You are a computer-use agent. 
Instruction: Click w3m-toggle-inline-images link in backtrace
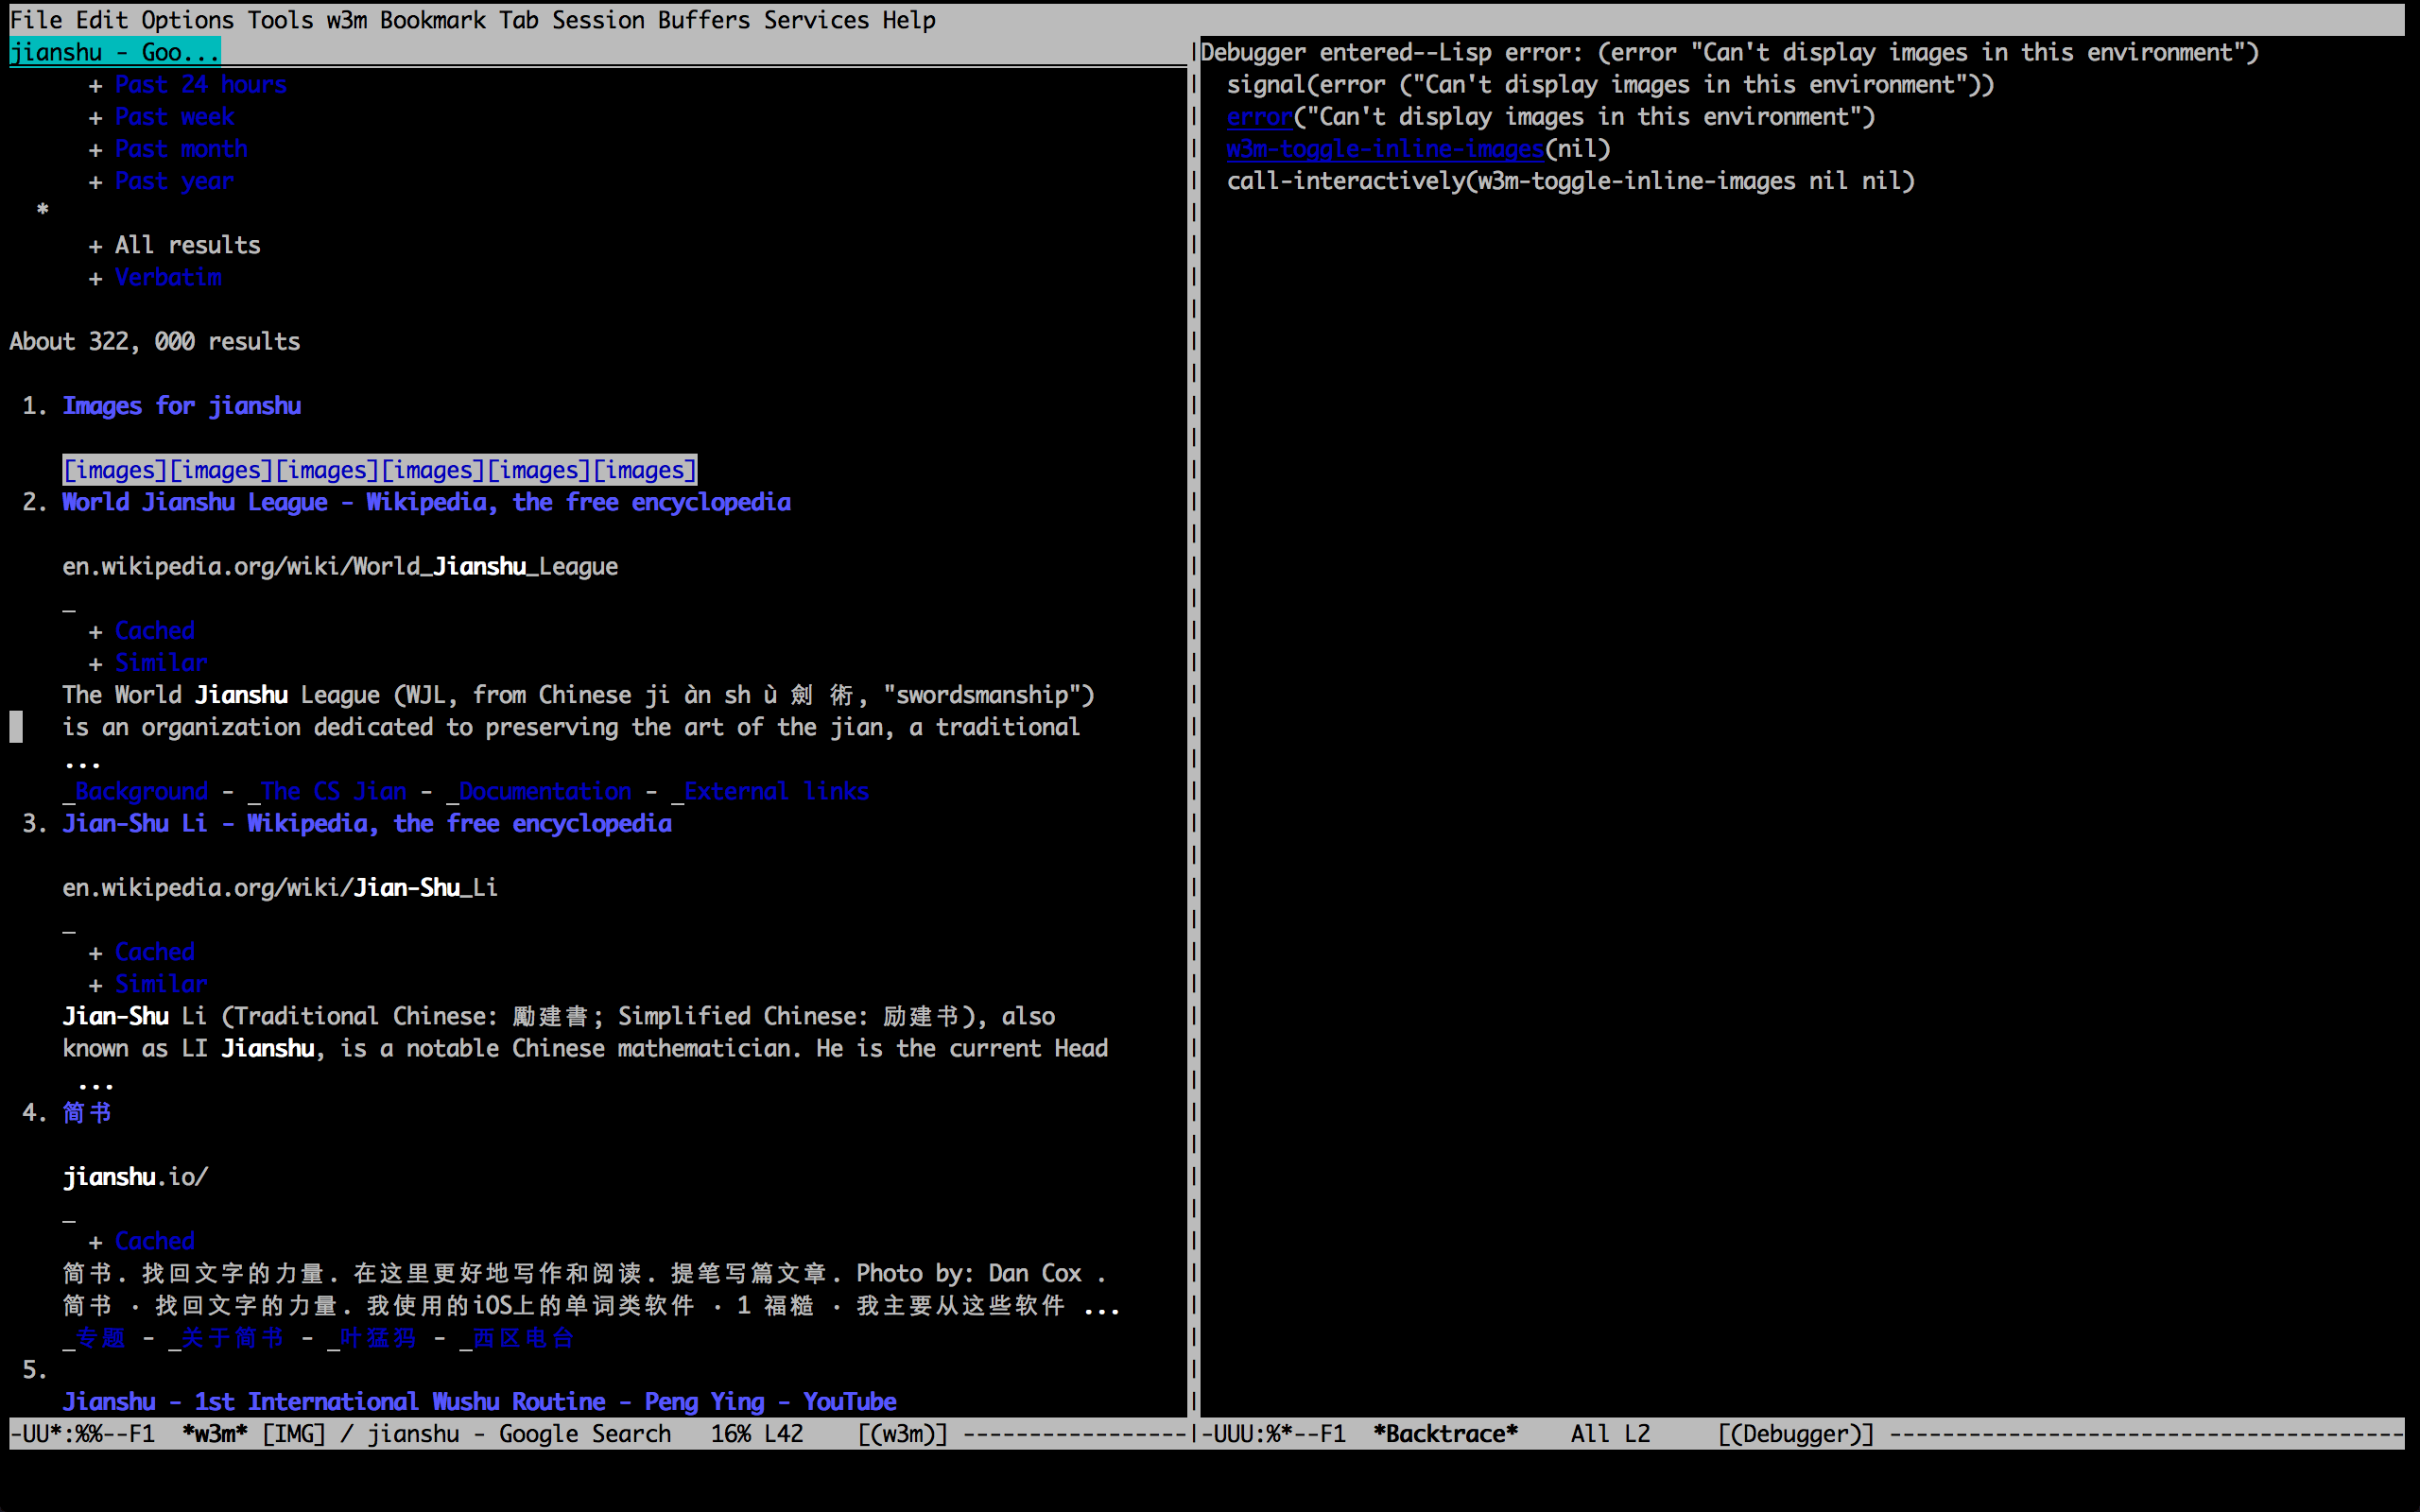coord(1385,149)
